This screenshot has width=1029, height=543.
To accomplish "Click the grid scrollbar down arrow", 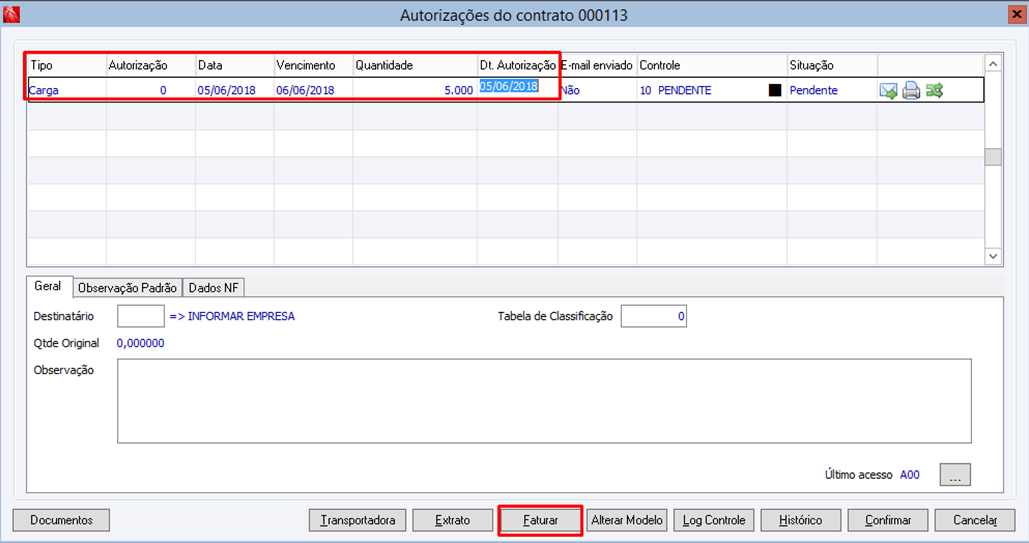I will point(993,256).
